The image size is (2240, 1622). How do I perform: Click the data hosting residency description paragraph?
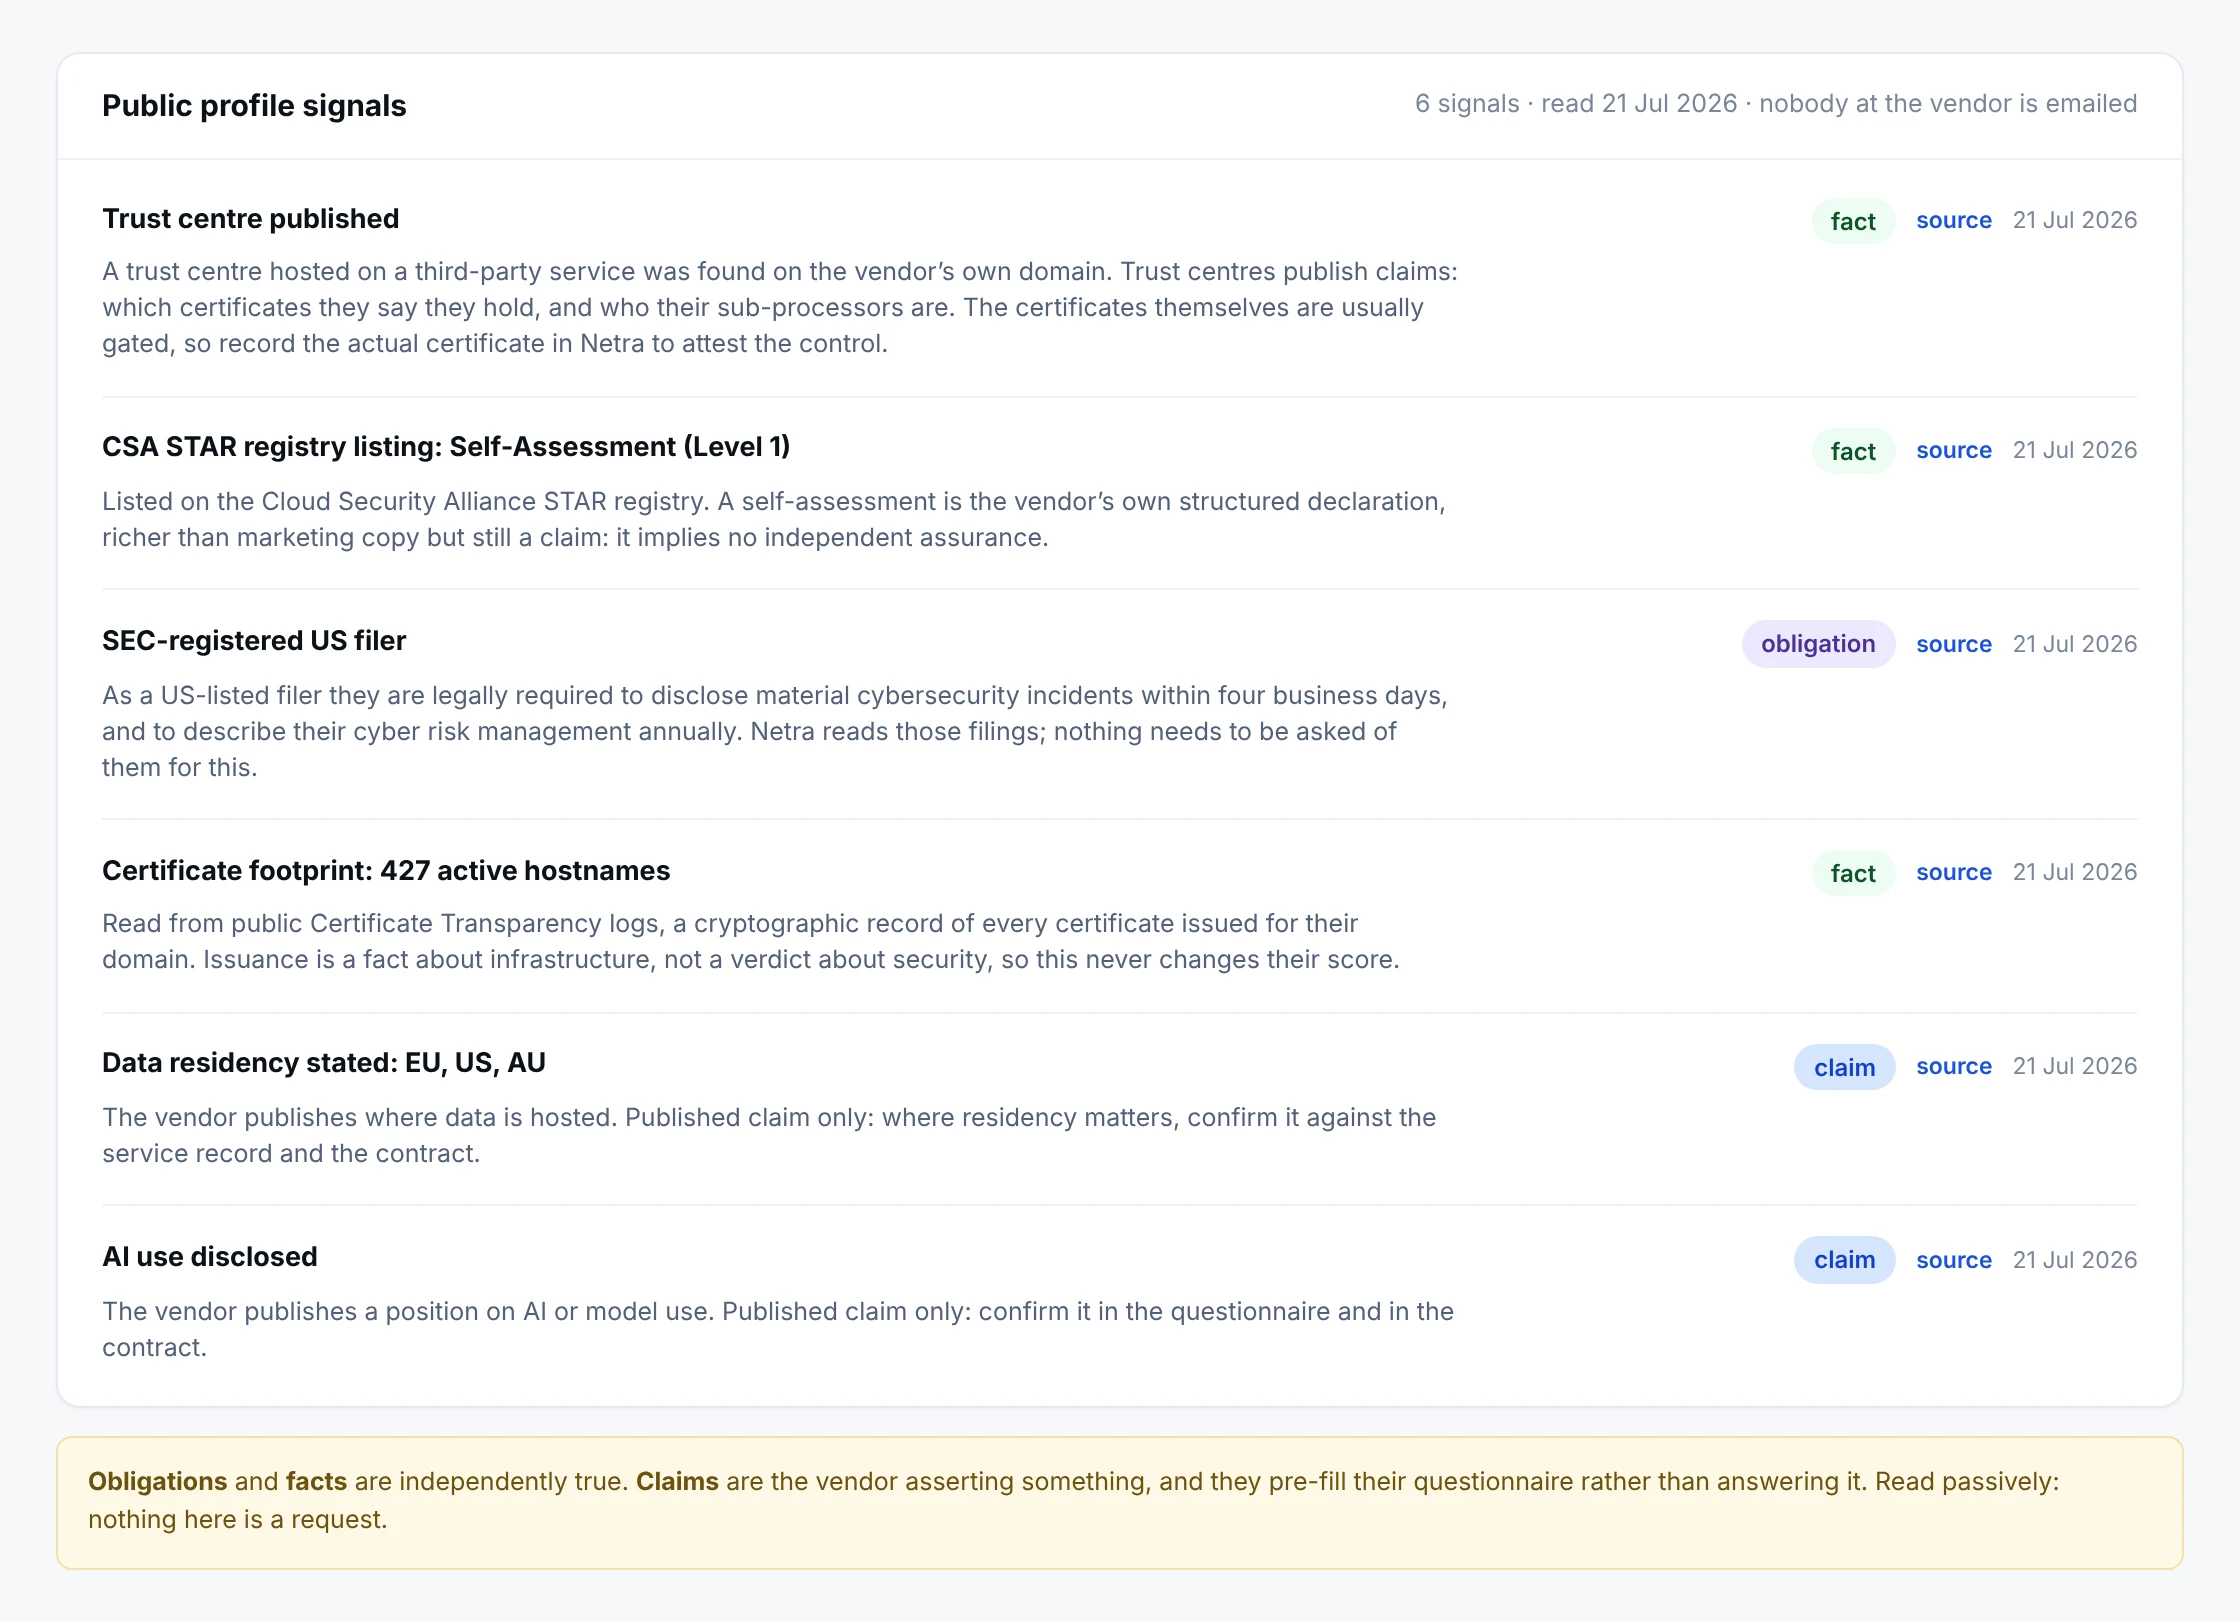[769, 1136]
